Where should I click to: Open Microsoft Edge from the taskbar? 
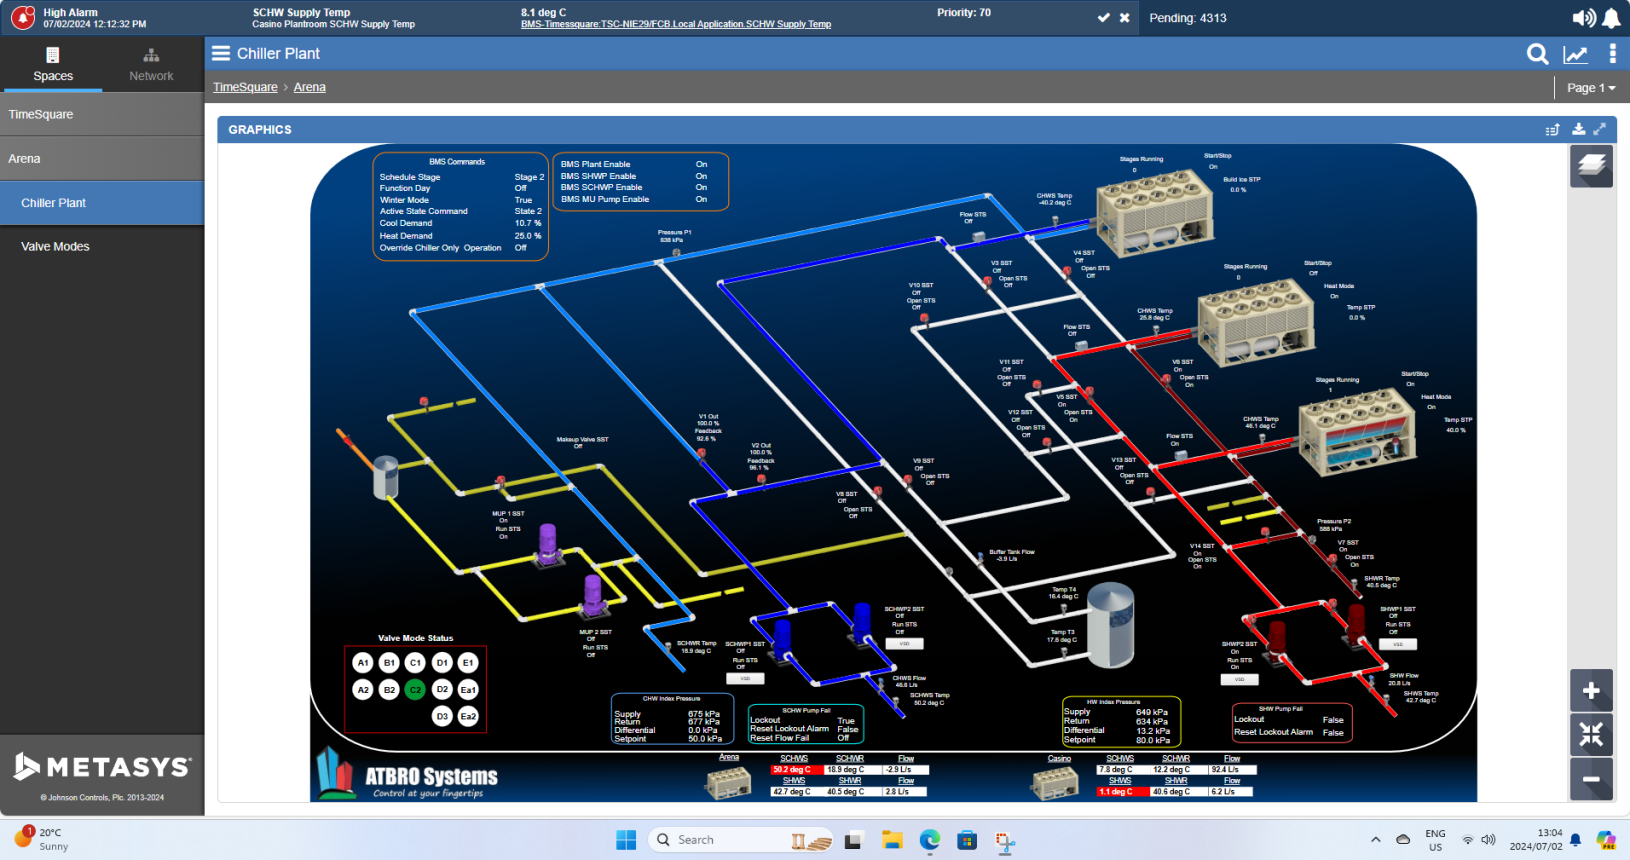930,840
